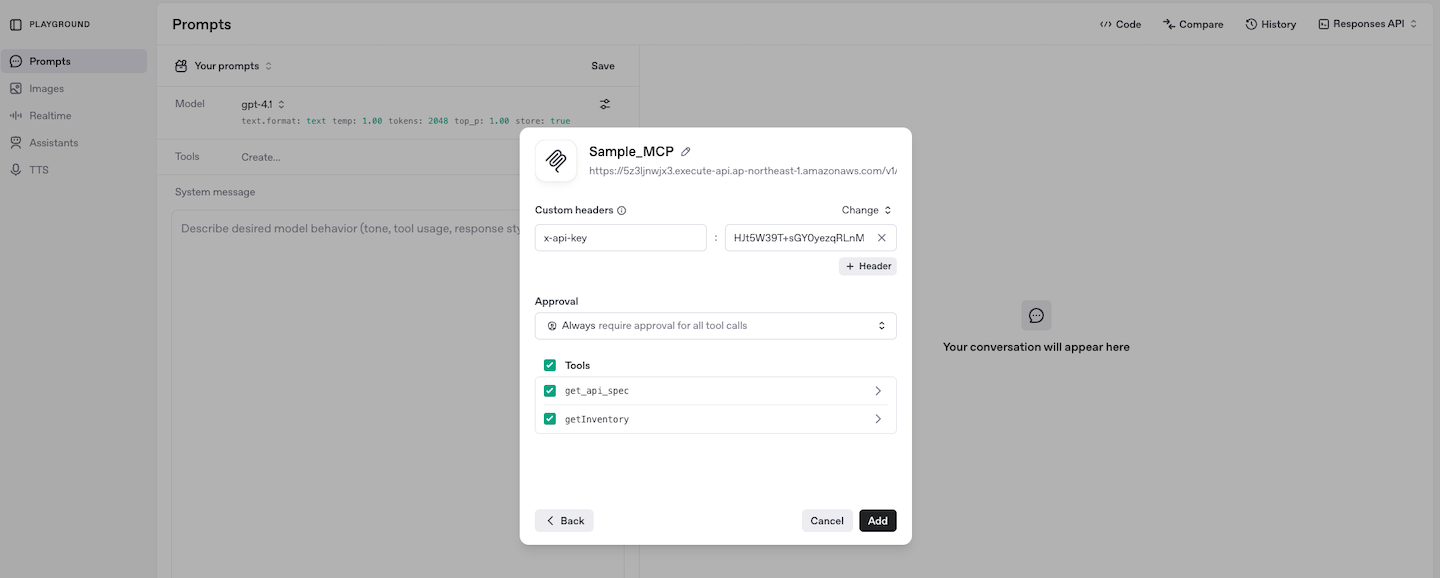Open Assistants in the sidebar
1440x578 pixels.
point(53,143)
